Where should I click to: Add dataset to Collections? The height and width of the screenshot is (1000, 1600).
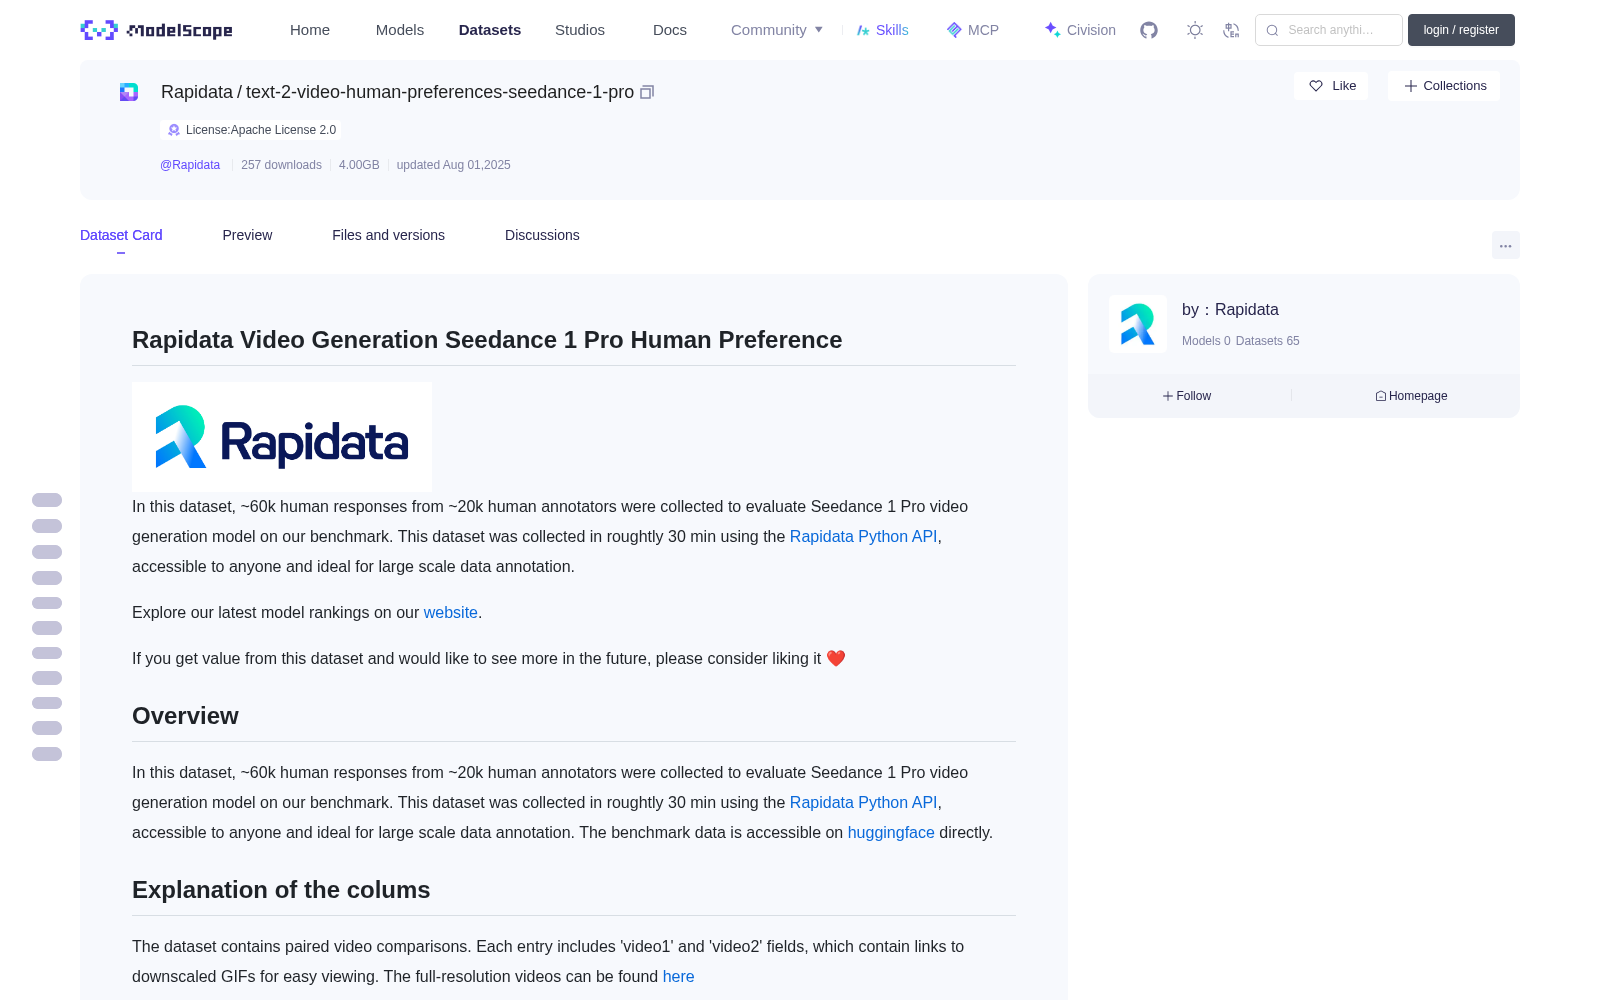pyautogui.click(x=1444, y=86)
